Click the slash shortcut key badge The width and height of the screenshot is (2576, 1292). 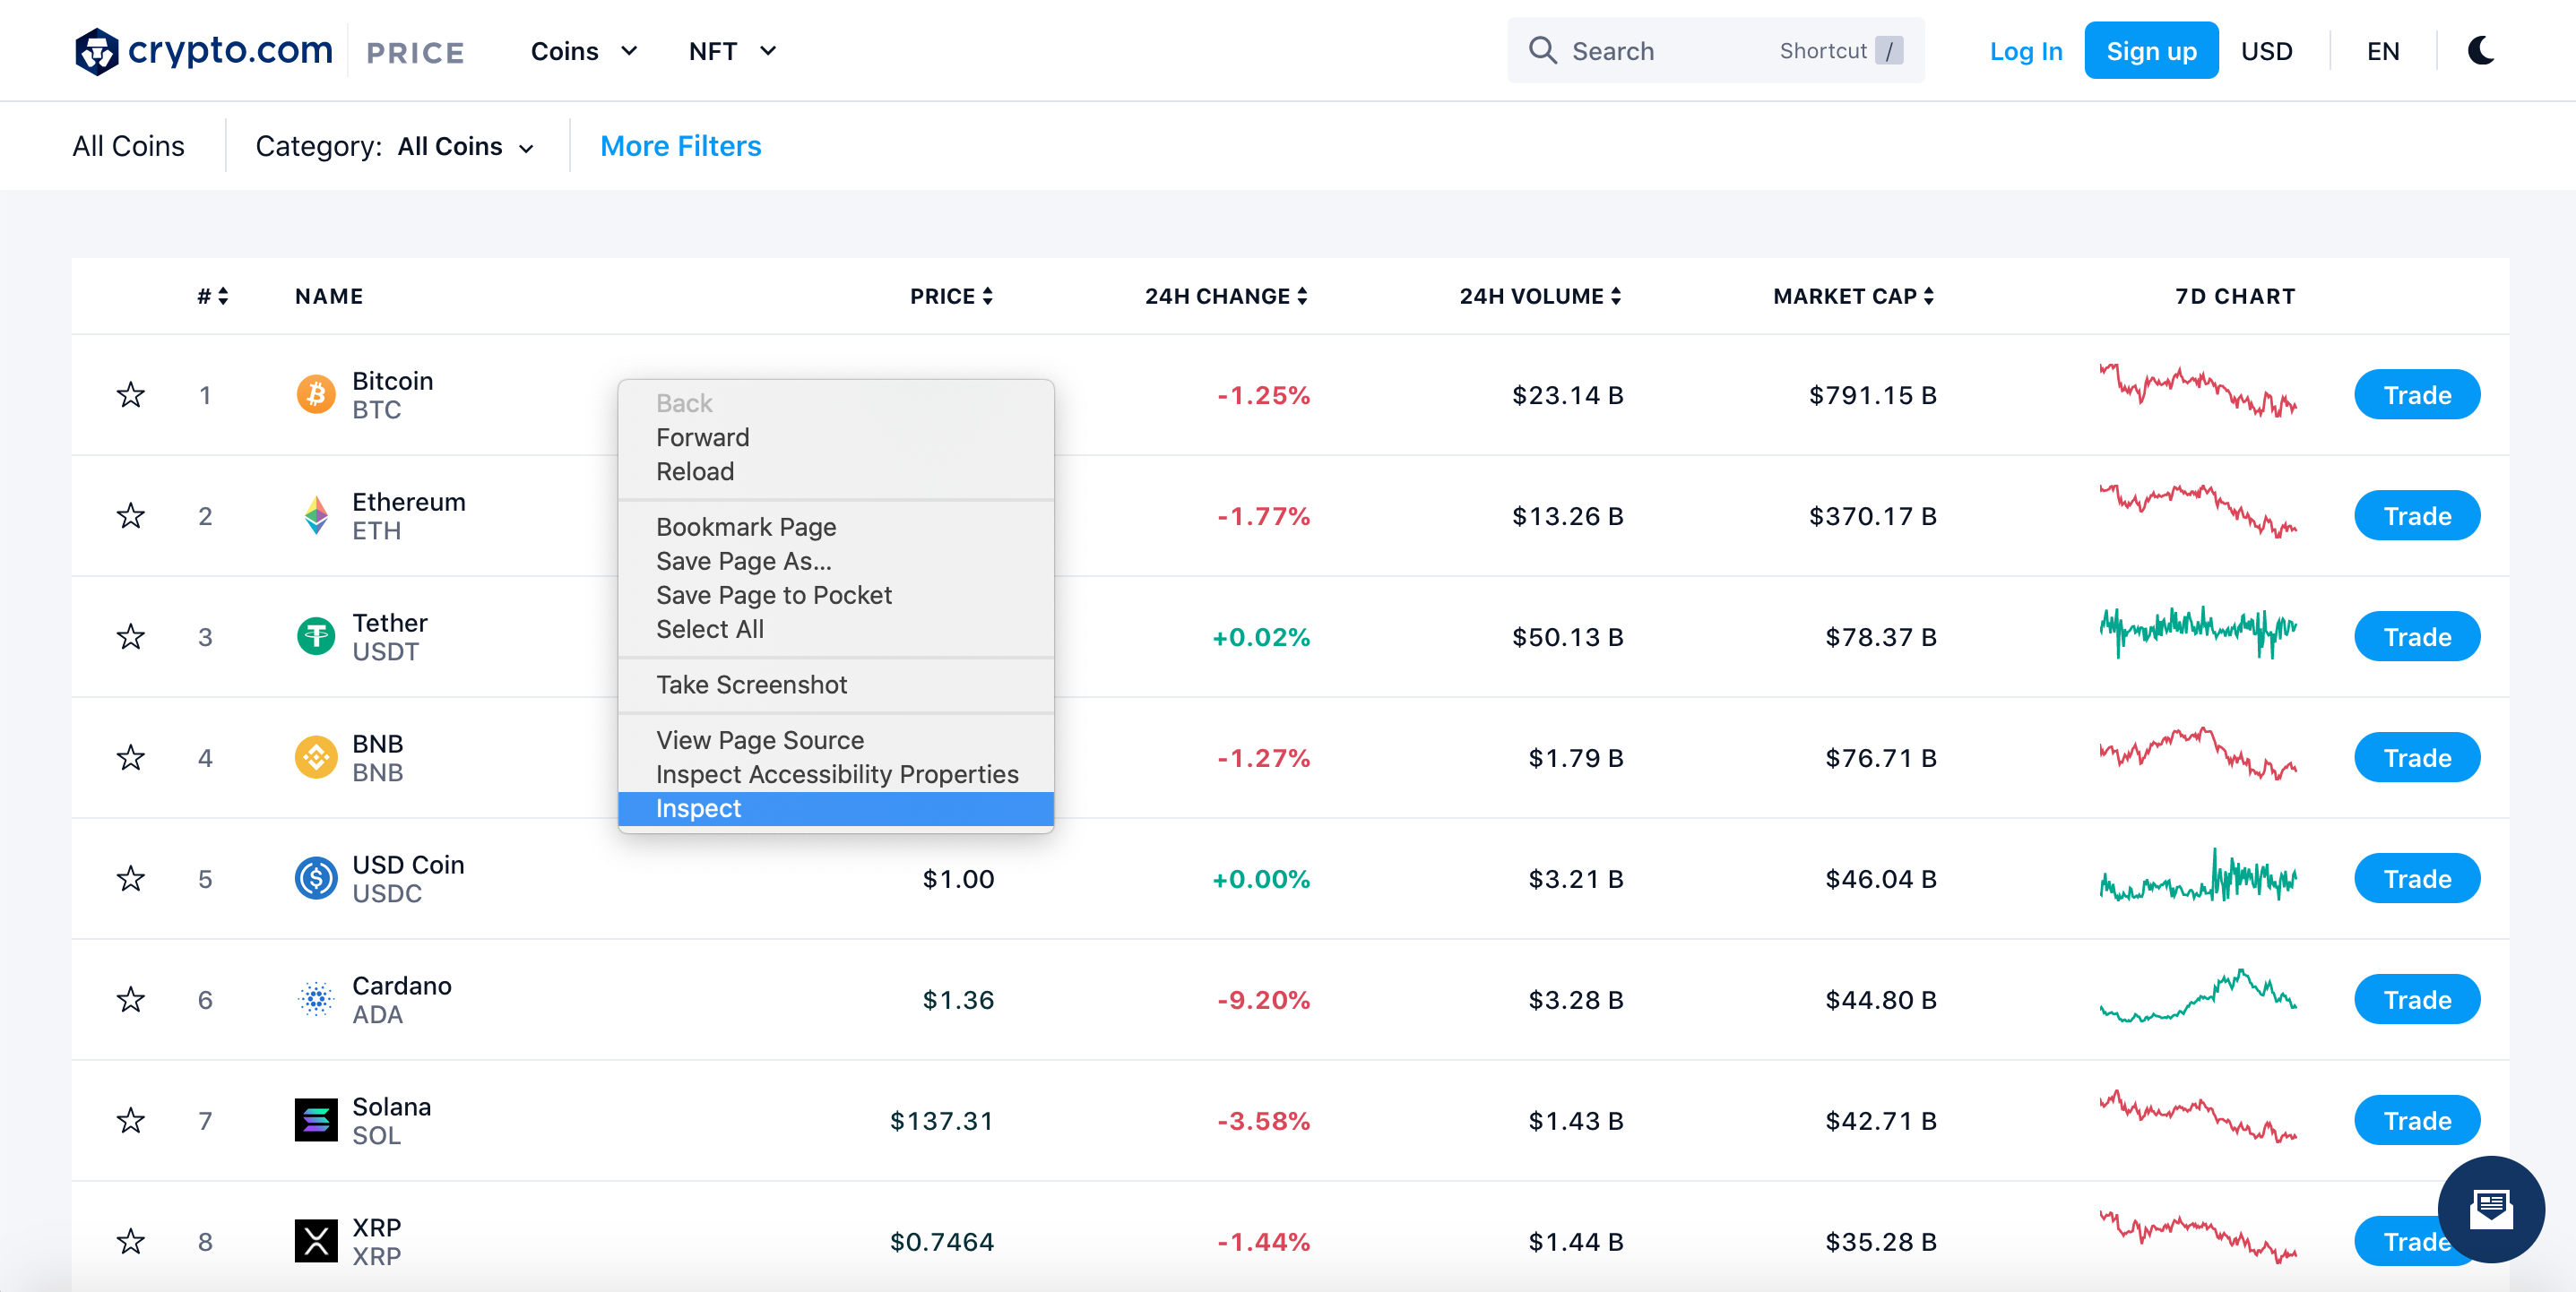1888,51
